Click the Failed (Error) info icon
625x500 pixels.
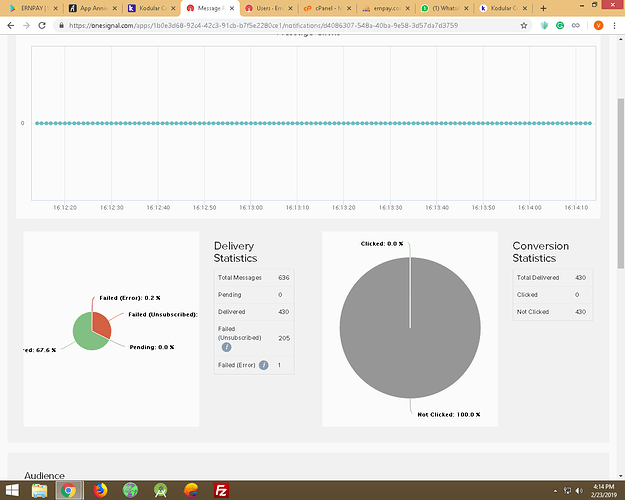click(263, 365)
